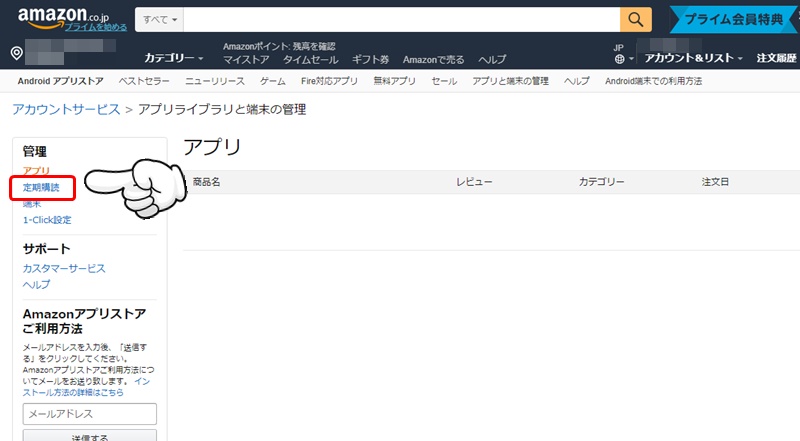This screenshot has width=800, height=441.
Task: Select ベストセラー in app store subnav
Action: [144, 81]
